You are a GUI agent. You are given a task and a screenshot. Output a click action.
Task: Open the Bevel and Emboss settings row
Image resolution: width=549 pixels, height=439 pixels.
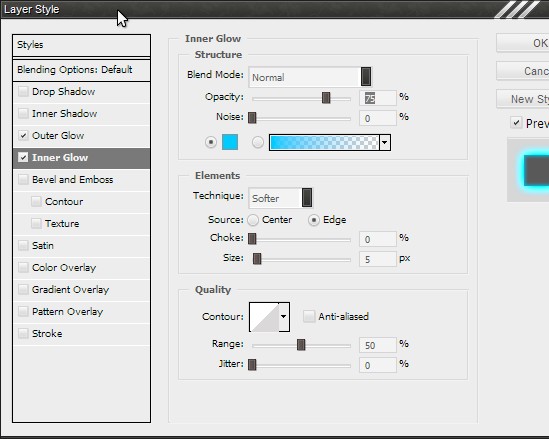(81, 180)
